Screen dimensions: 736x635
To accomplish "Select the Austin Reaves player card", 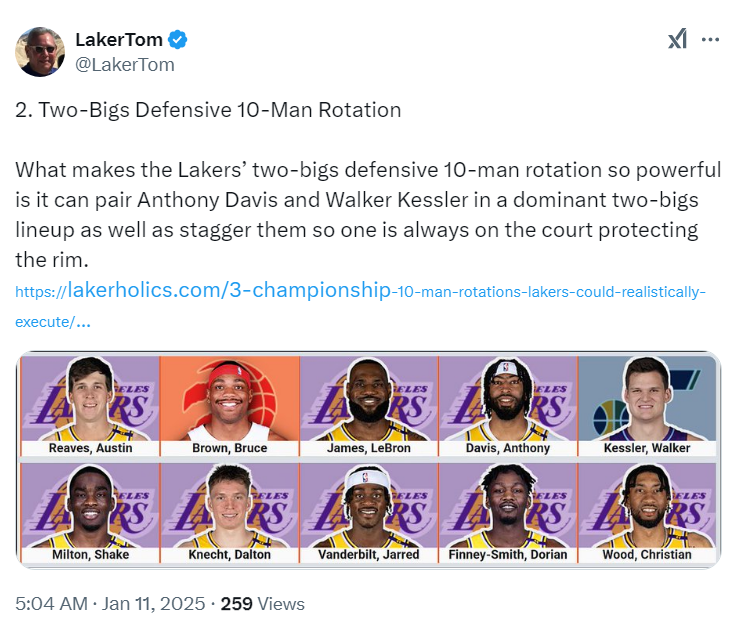I will (x=90, y=405).
